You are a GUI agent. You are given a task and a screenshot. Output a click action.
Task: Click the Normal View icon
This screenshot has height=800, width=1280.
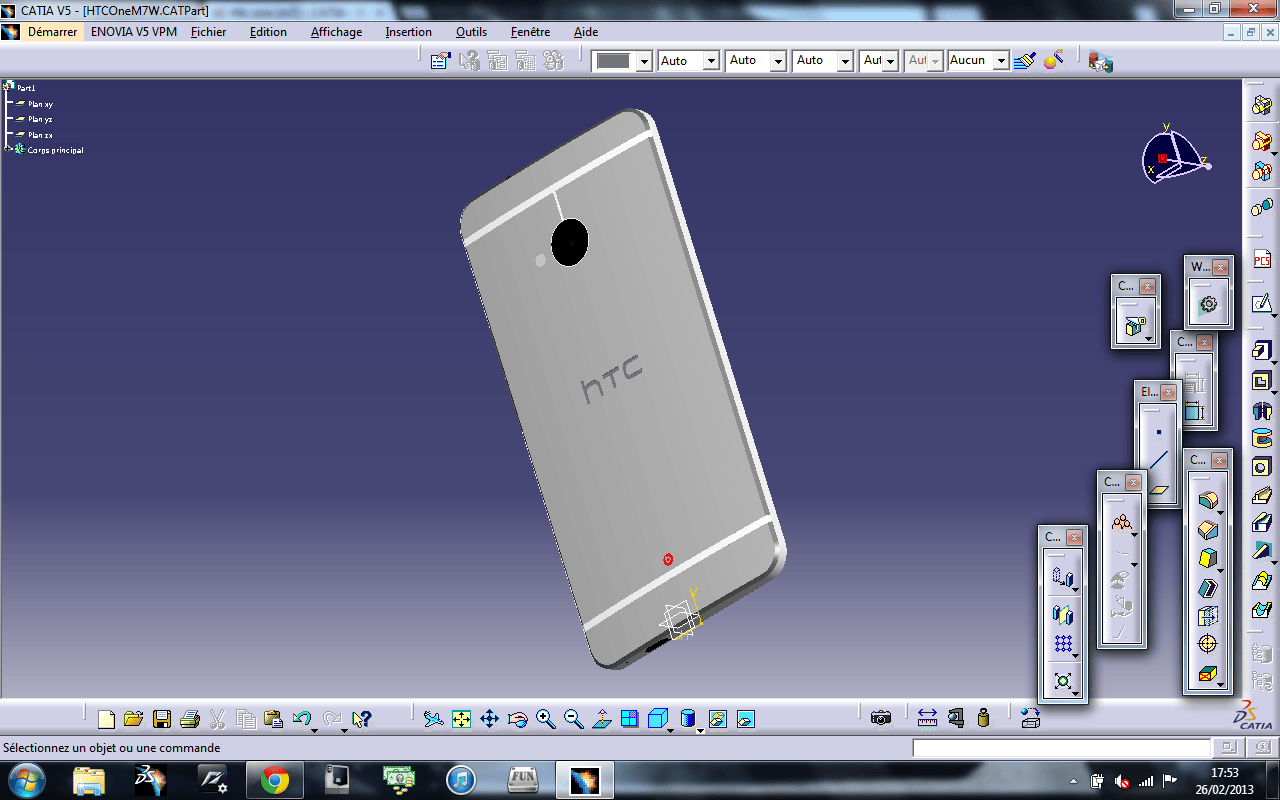pos(601,718)
